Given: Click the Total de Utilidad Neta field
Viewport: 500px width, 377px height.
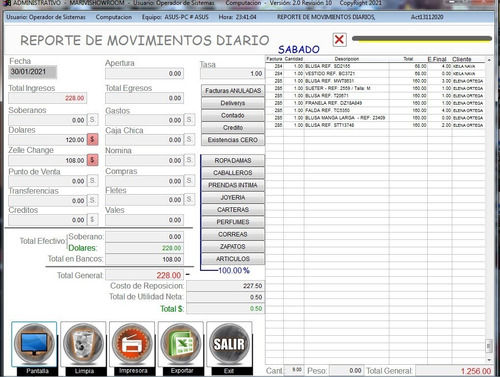Looking at the screenshot, I should [225, 297].
